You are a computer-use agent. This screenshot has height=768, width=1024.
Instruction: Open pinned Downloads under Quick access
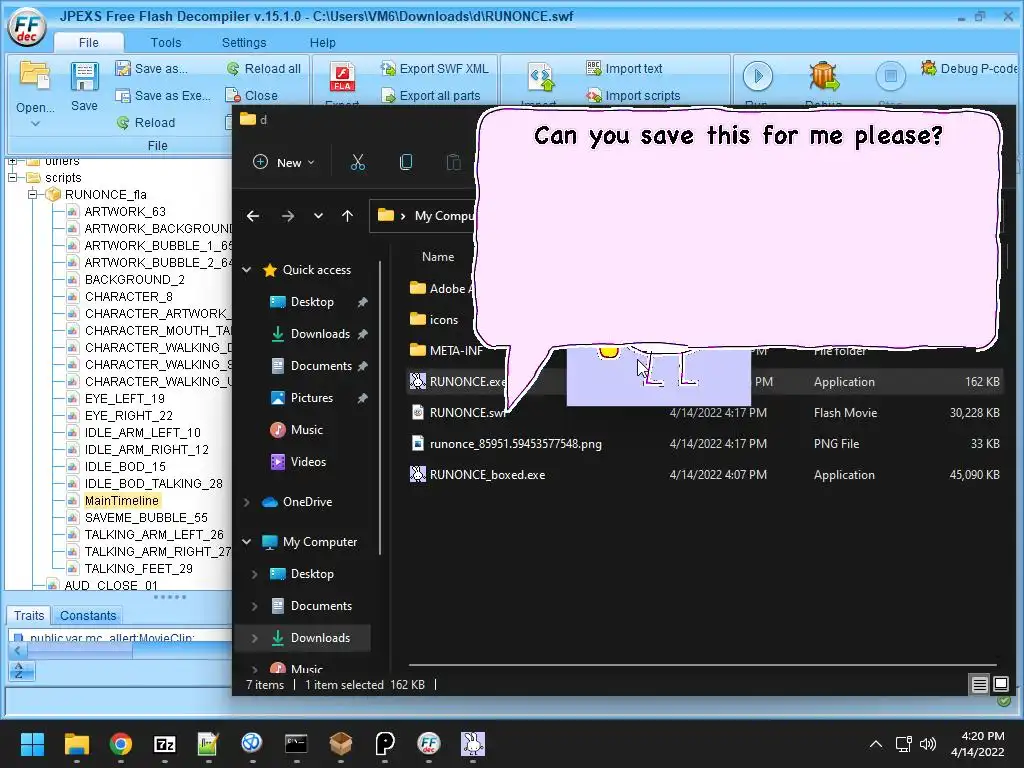coord(320,334)
